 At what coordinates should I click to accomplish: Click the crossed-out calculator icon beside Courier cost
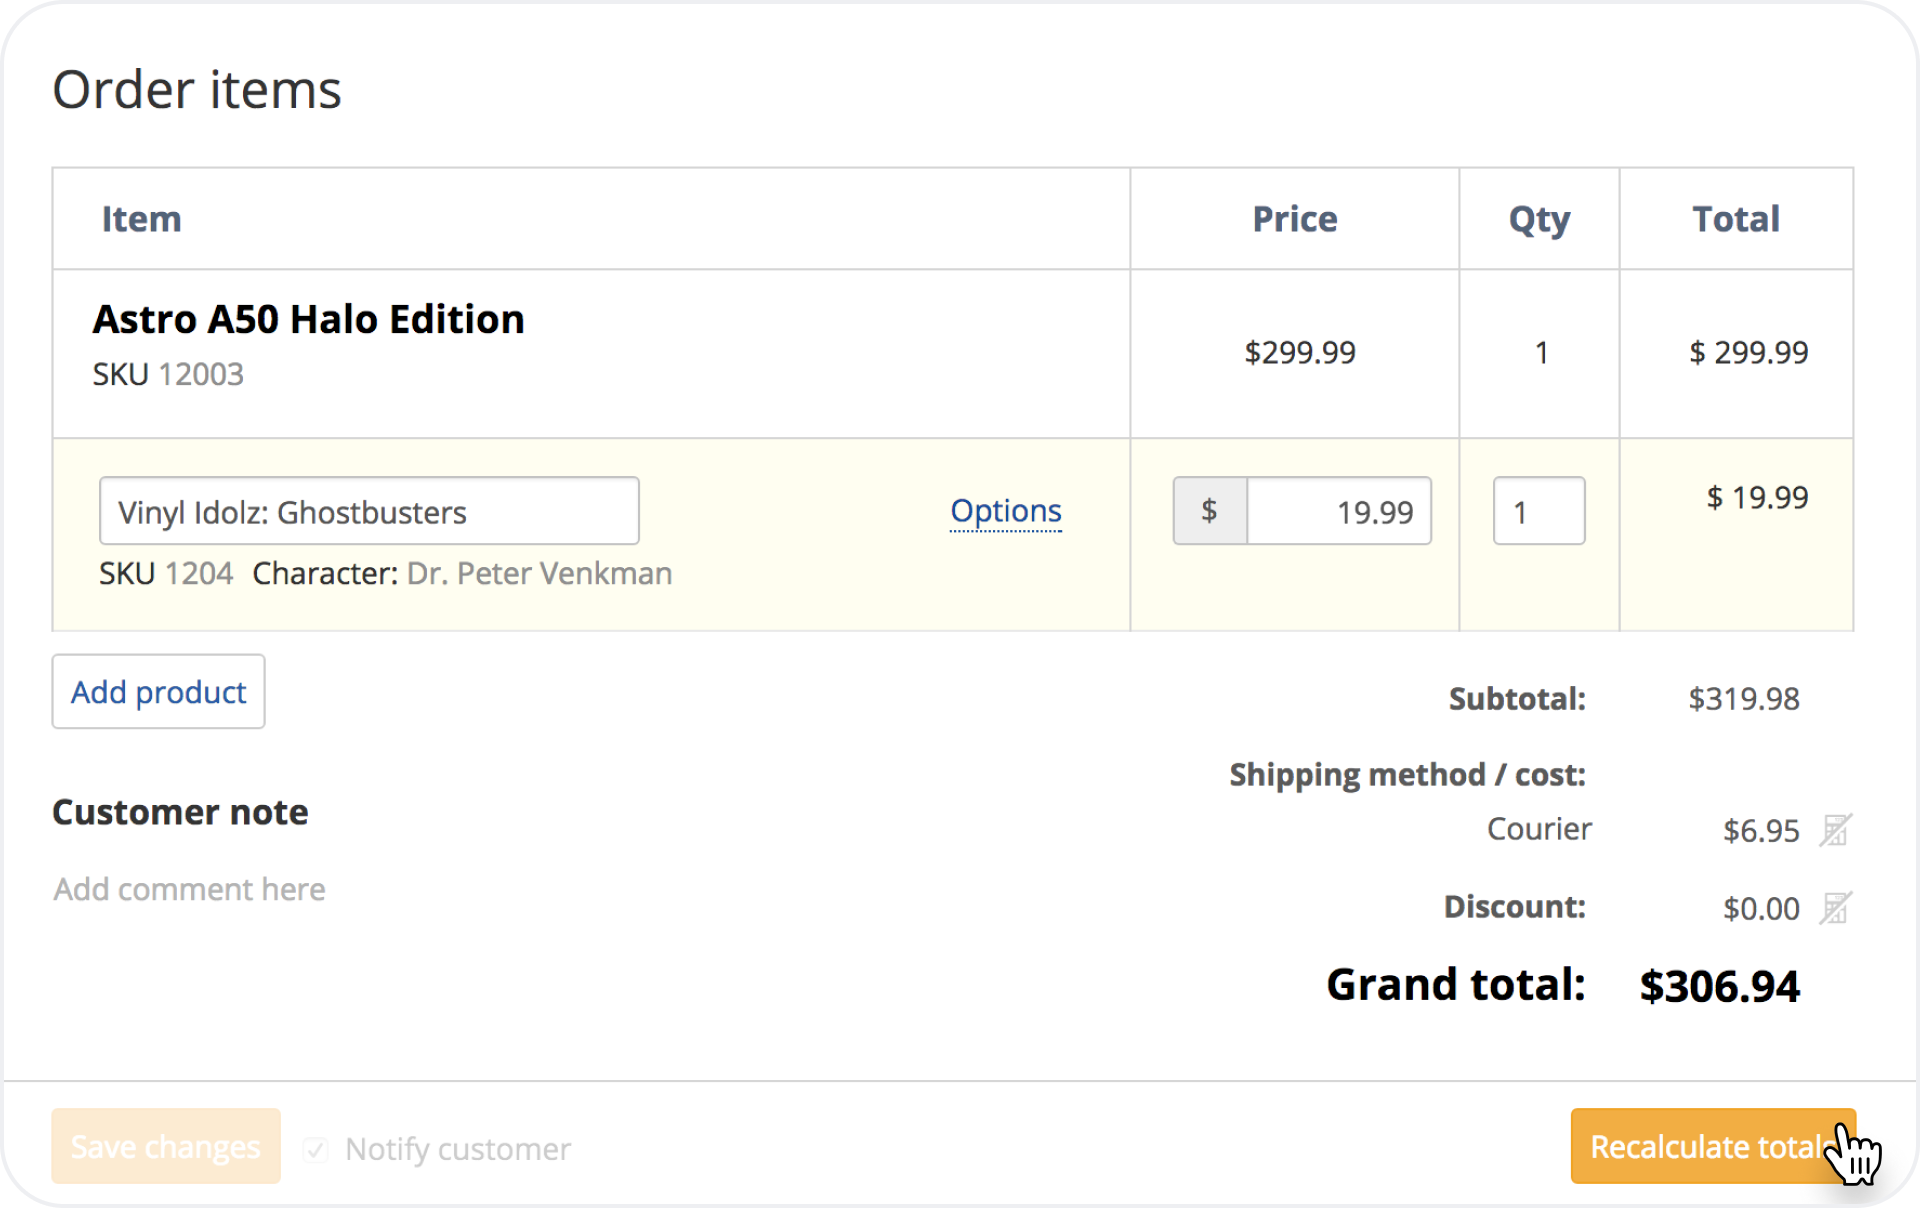coord(1835,830)
